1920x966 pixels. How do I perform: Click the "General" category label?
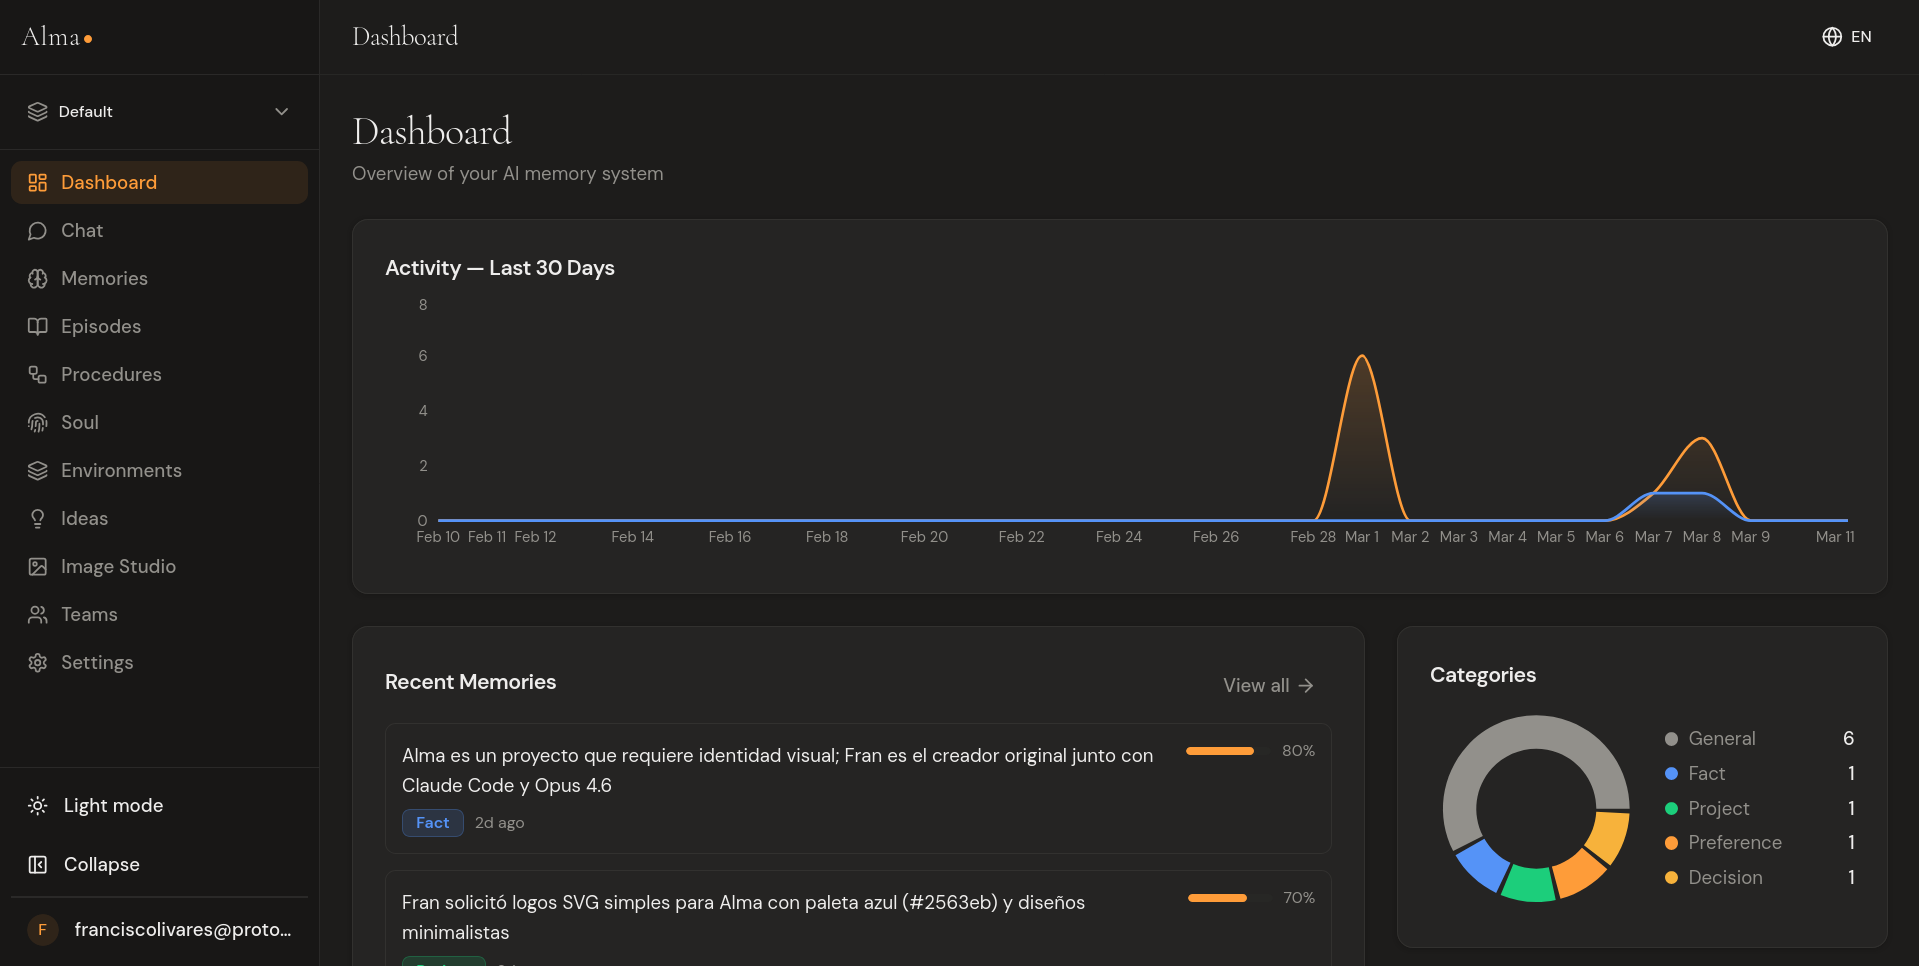pos(1722,739)
